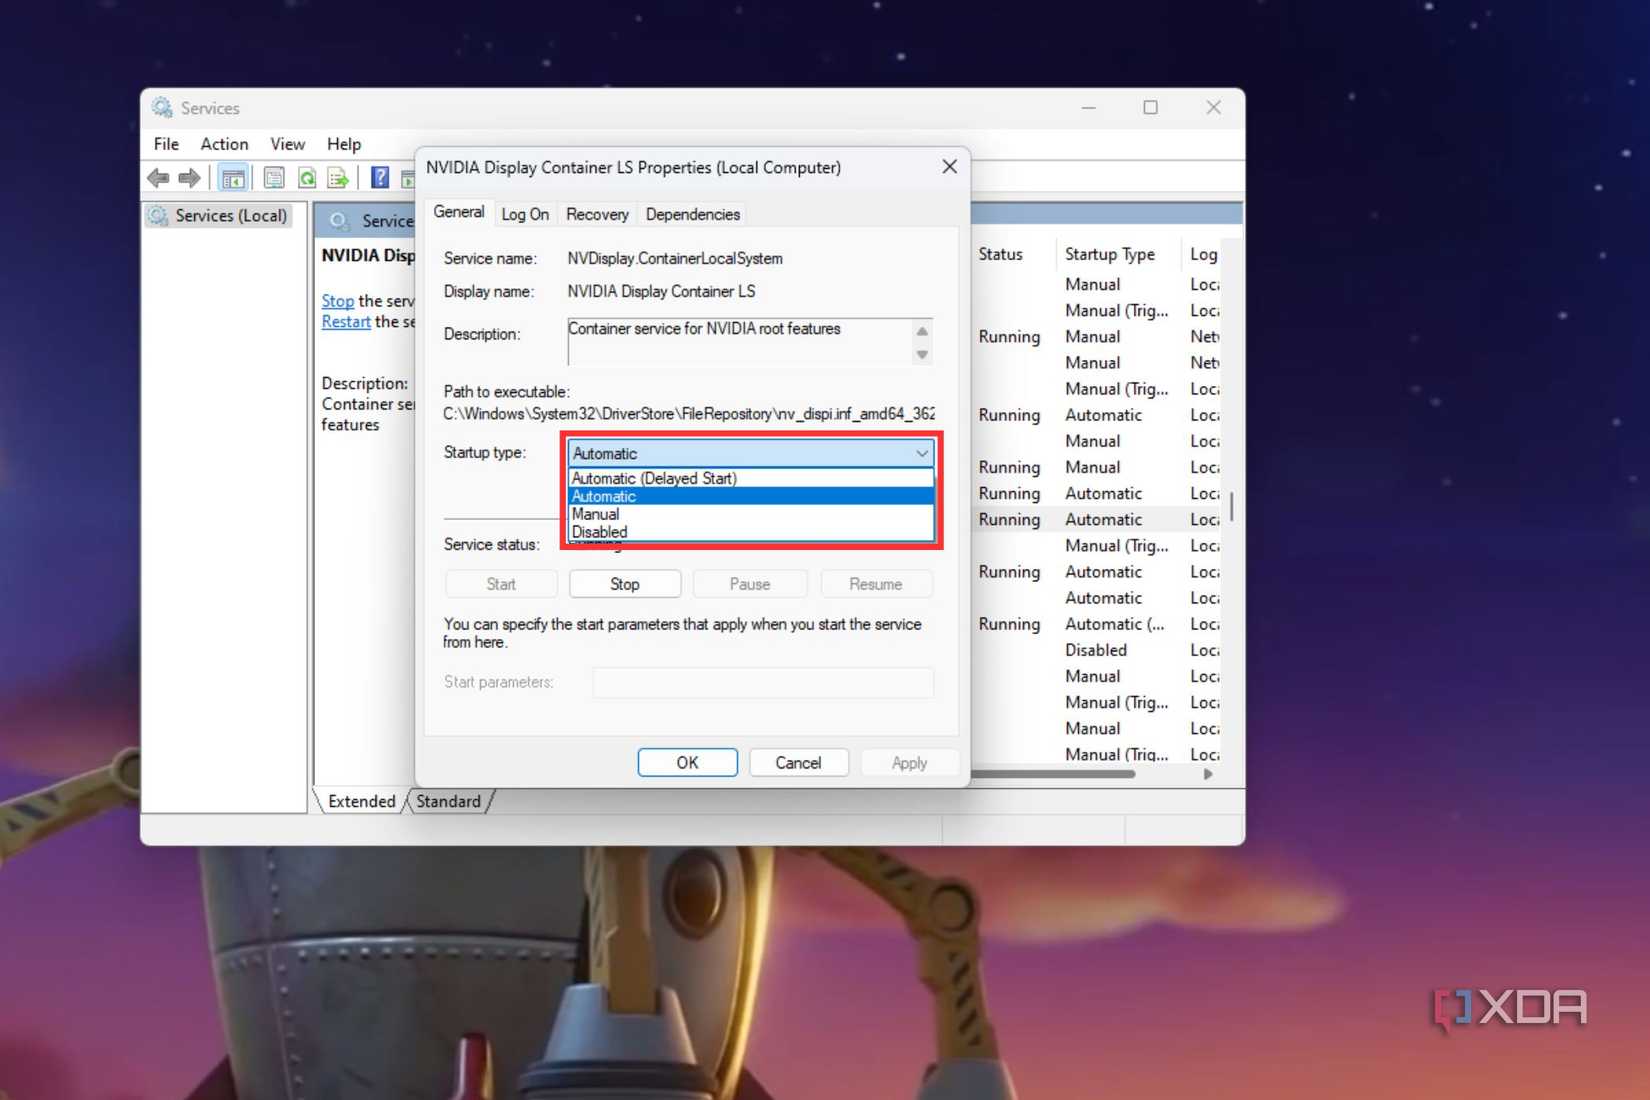The height and width of the screenshot is (1100, 1650).
Task: Click the Help icon in the toolbar
Action: click(379, 178)
